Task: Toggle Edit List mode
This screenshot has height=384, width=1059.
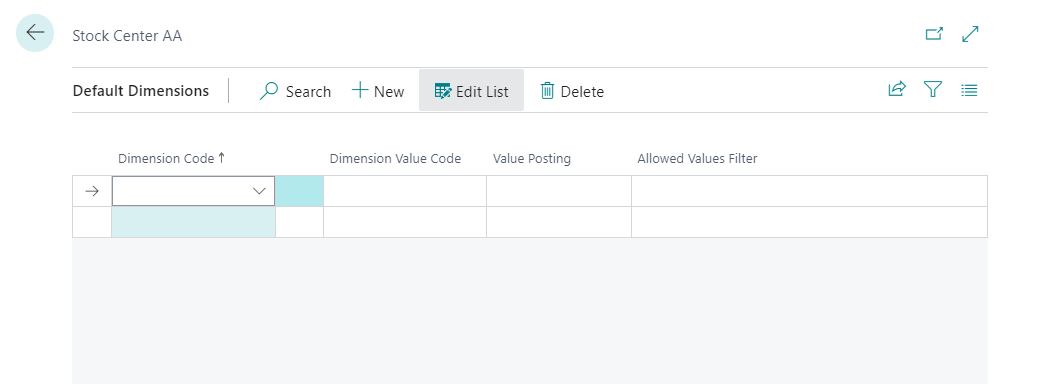Action: click(471, 90)
